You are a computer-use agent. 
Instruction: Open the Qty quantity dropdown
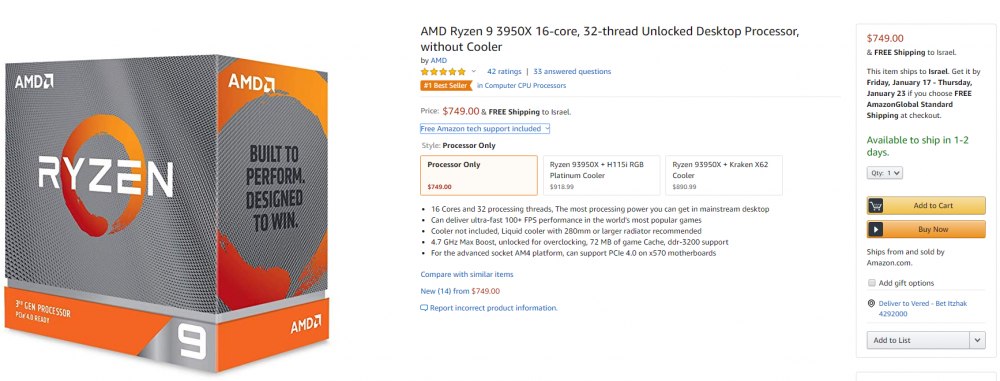coord(885,173)
